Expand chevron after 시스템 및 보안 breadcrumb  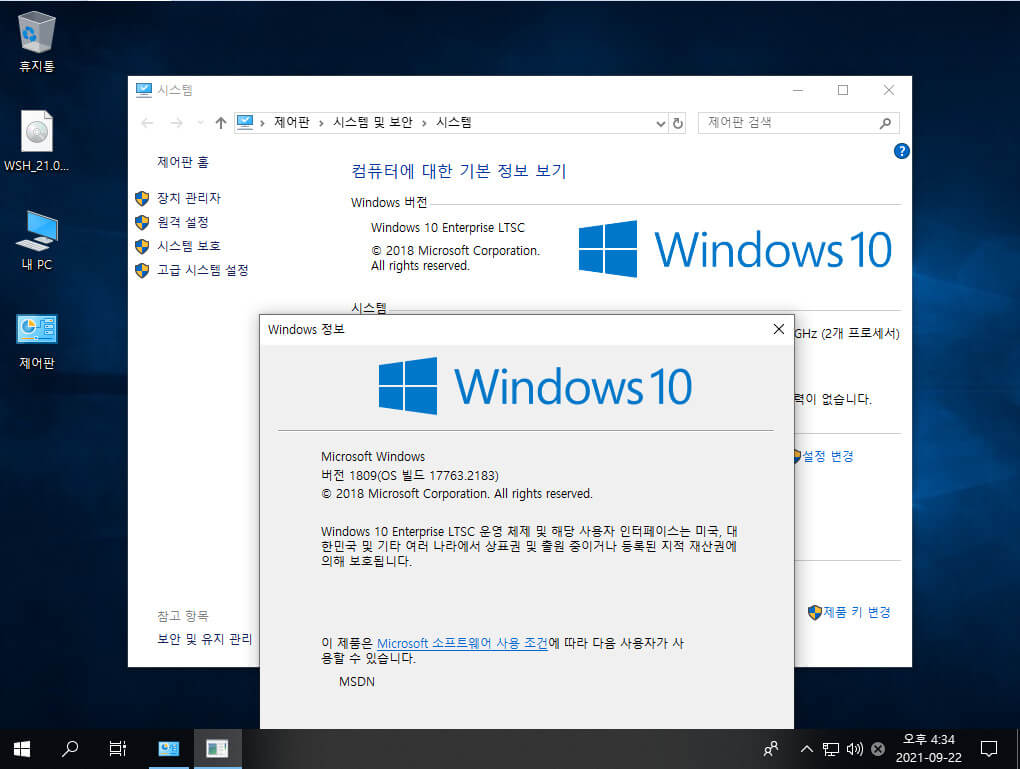click(424, 123)
